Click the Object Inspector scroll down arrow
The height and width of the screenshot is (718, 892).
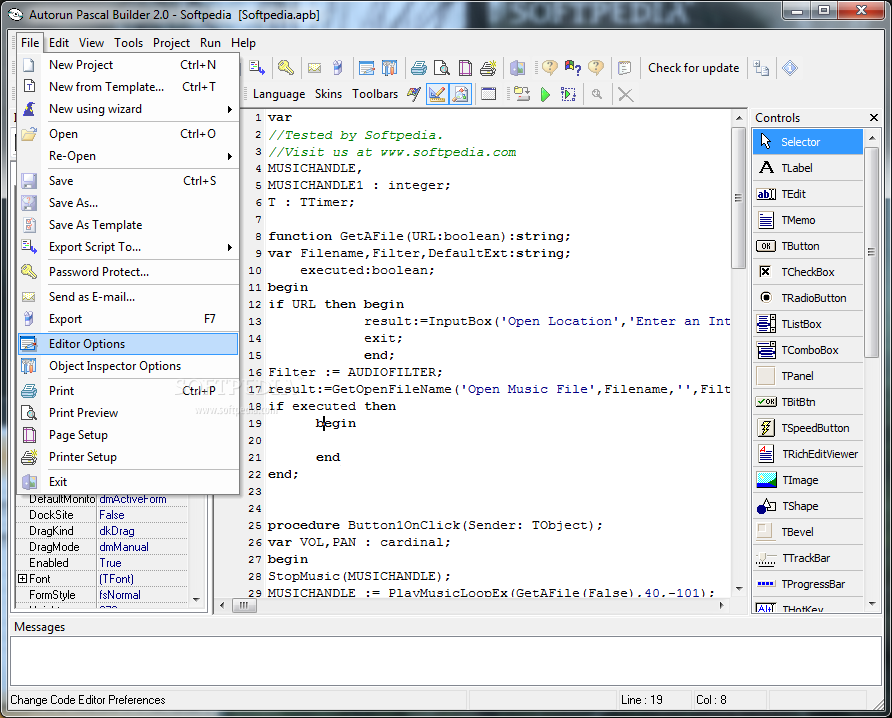click(196, 599)
